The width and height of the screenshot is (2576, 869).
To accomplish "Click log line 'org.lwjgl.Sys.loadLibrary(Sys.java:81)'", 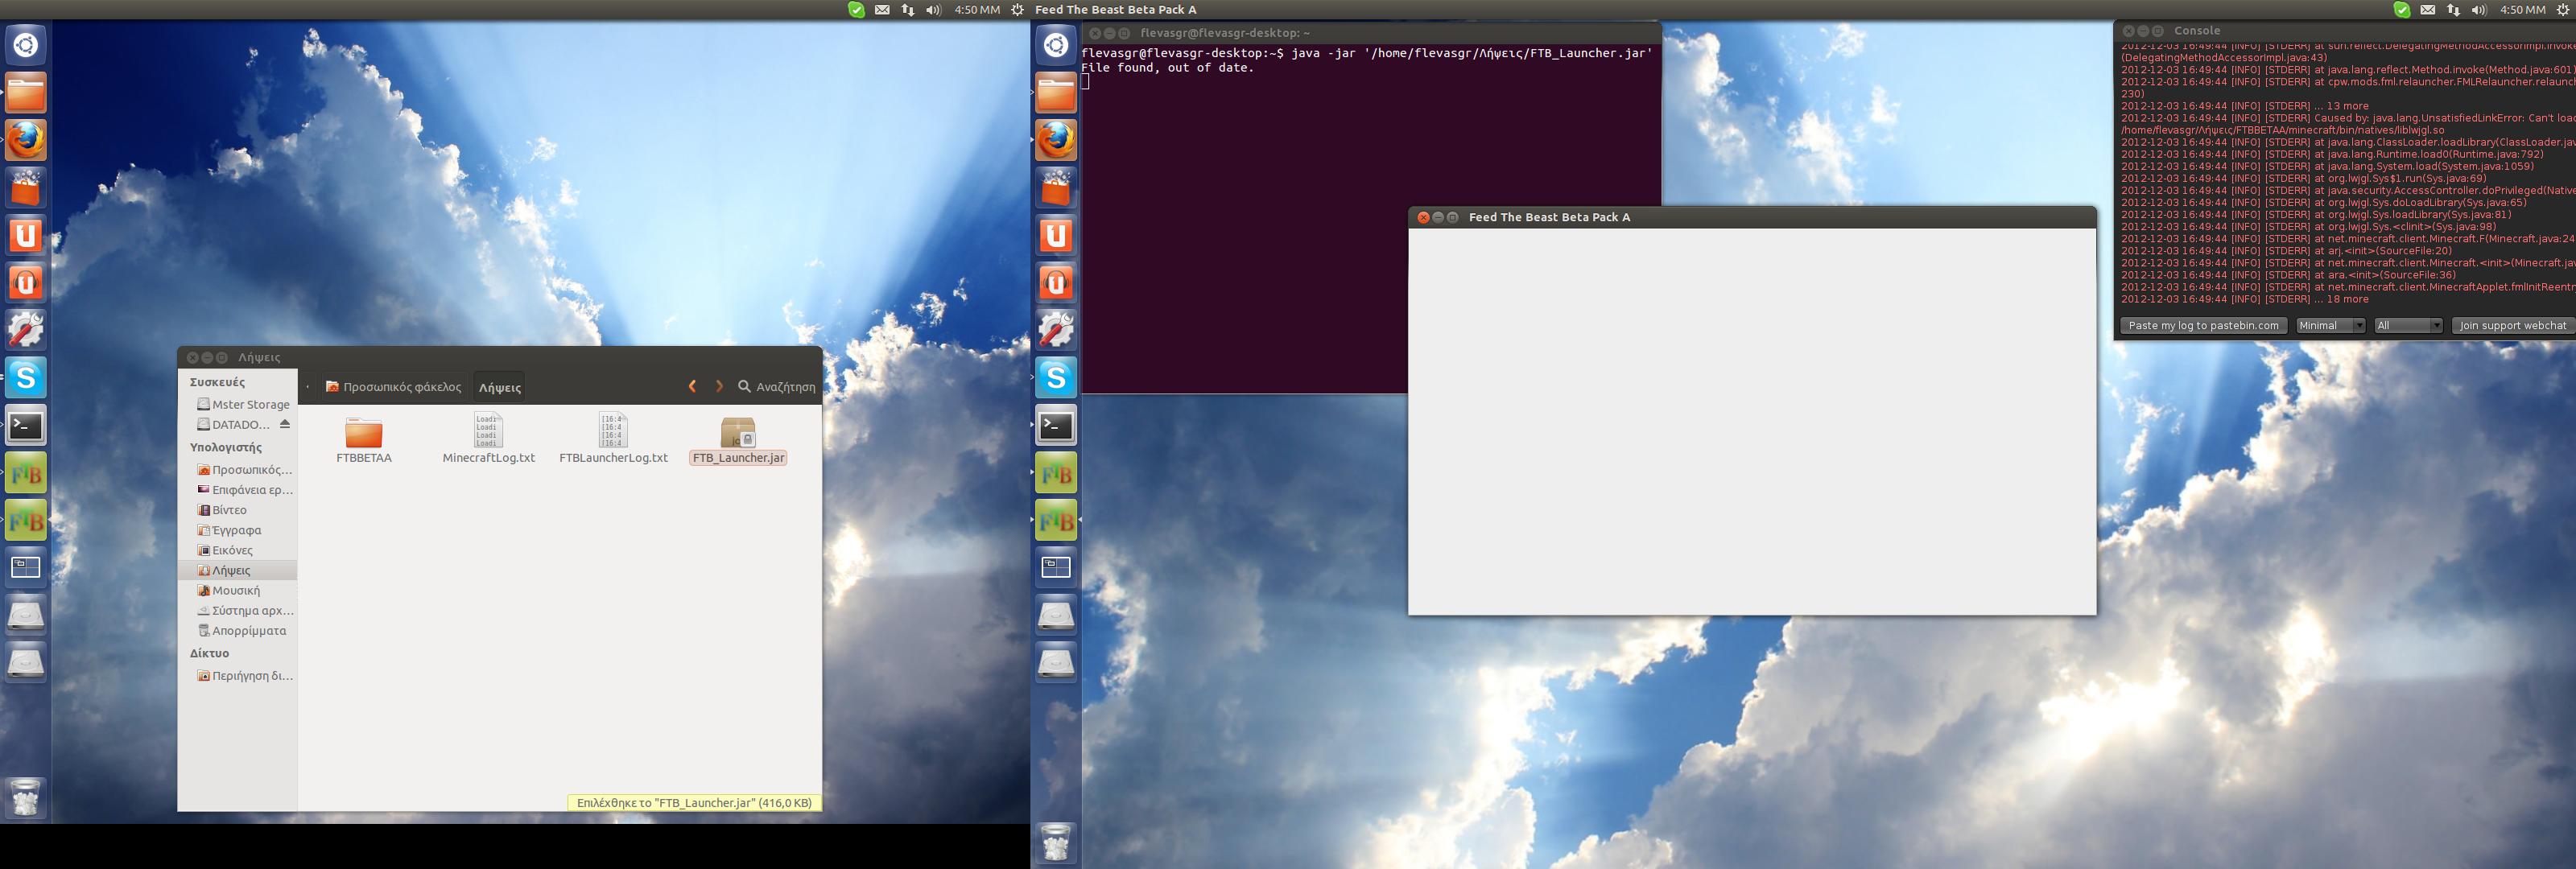I will pyautogui.click(x=2316, y=214).
